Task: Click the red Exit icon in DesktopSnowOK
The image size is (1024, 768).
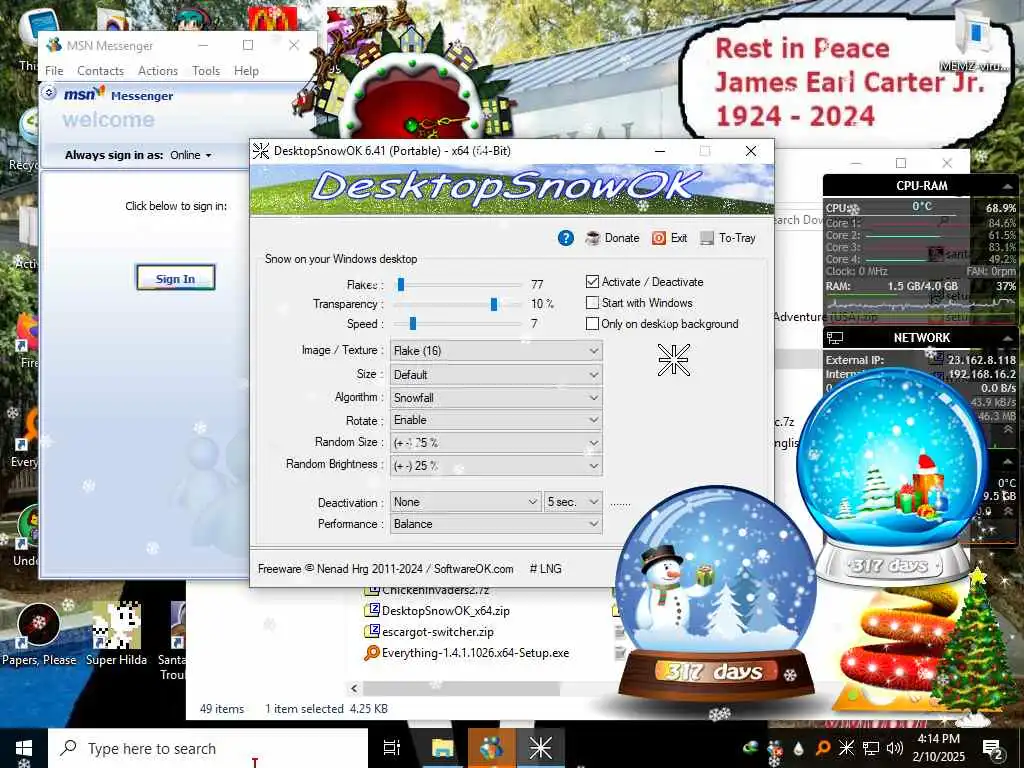Action: (659, 238)
